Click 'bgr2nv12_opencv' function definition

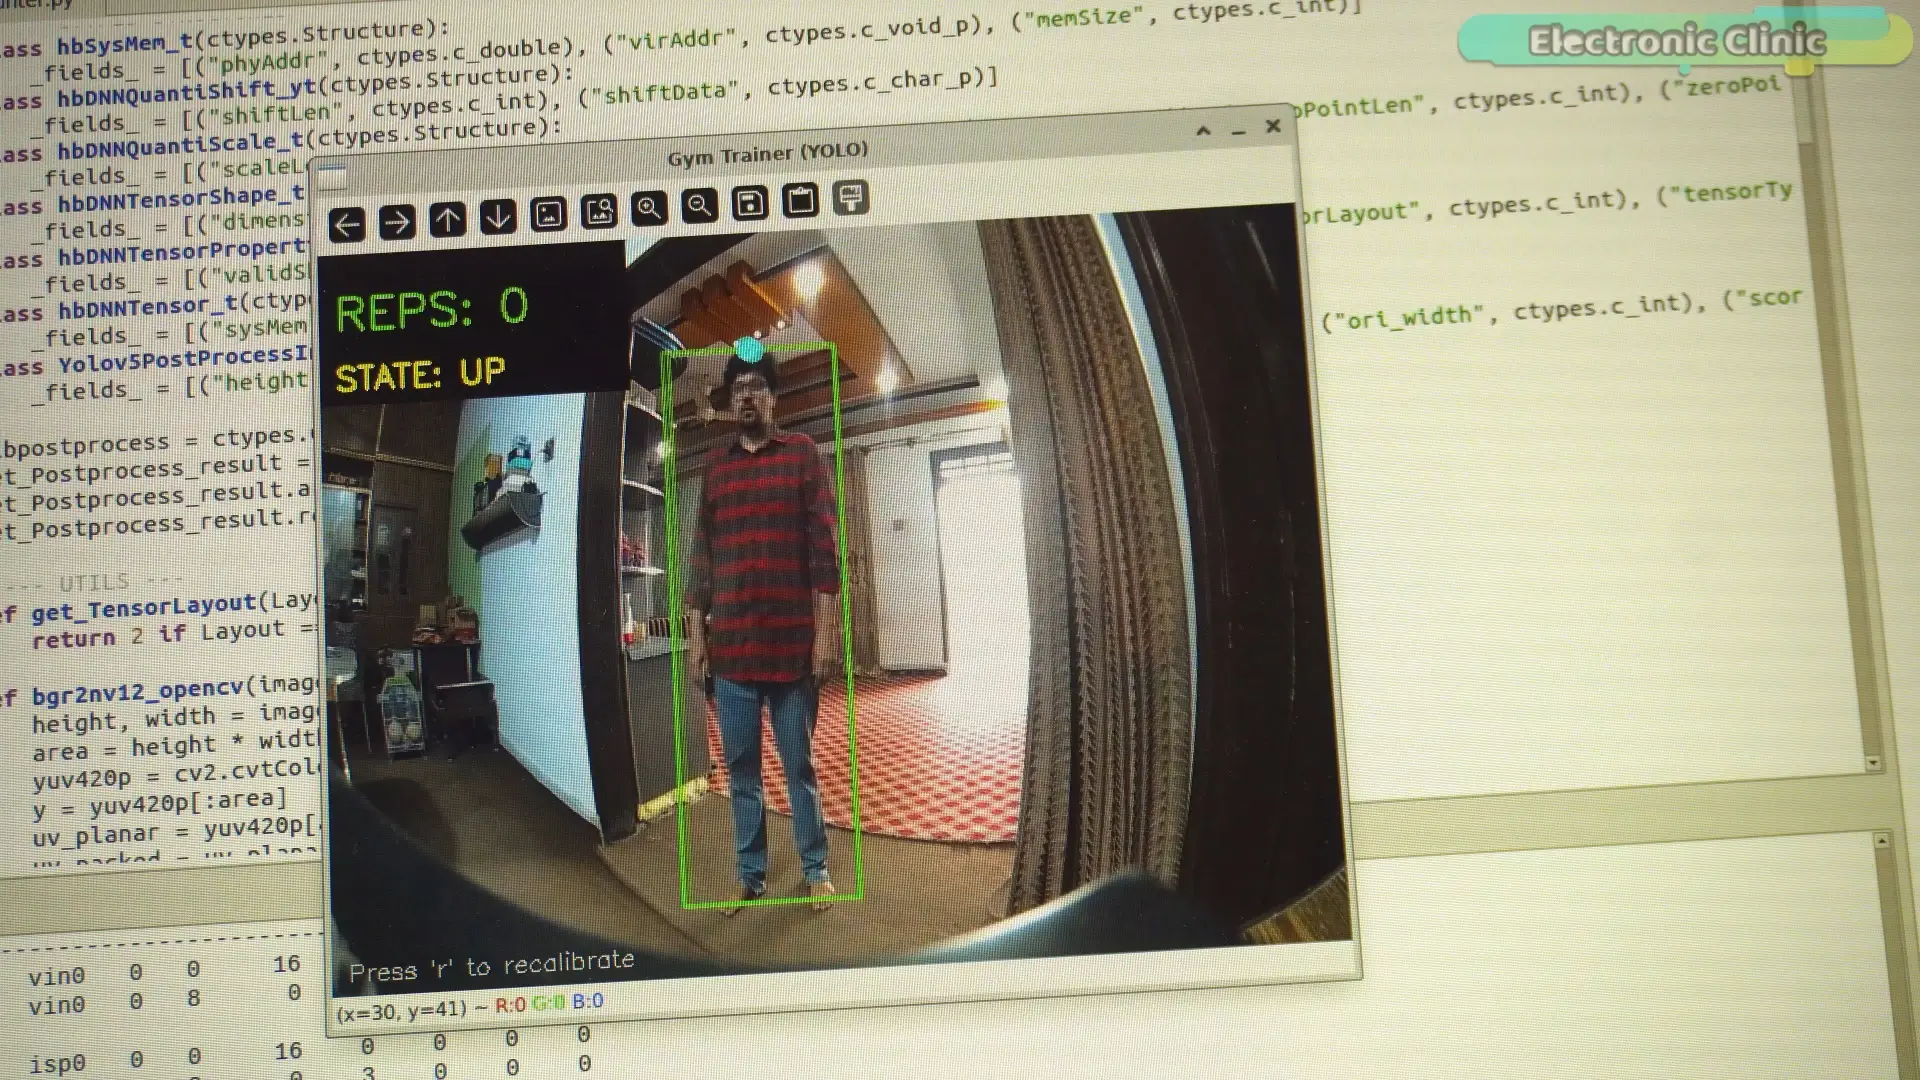[138, 691]
